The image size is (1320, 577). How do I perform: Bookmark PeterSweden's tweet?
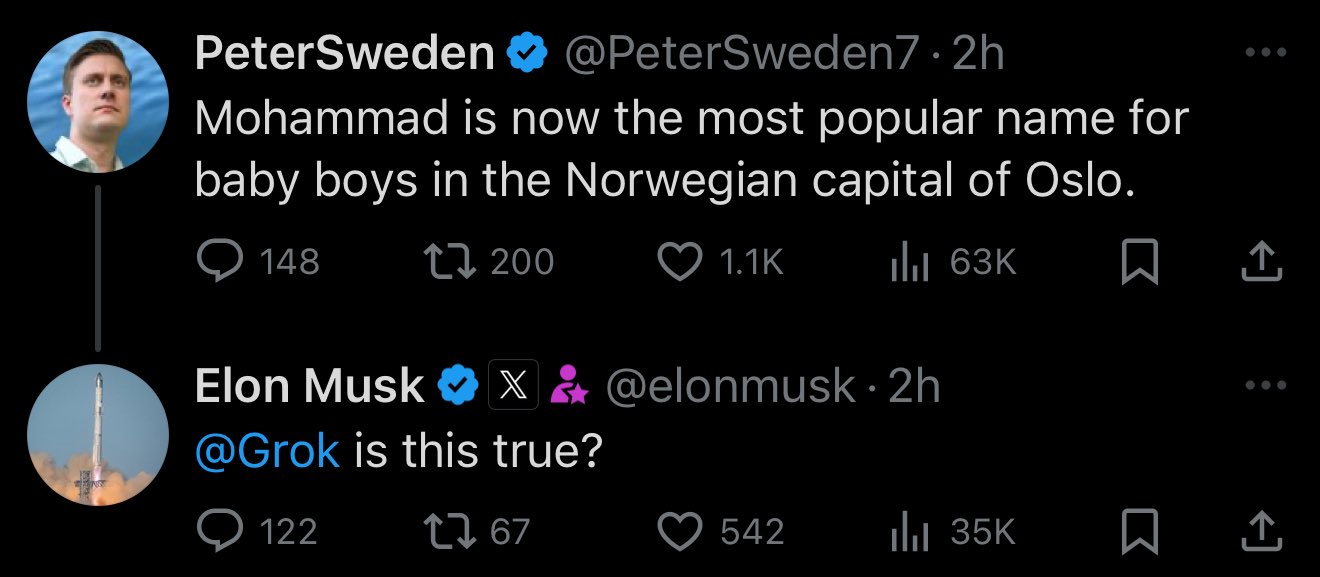(1140, 263)
